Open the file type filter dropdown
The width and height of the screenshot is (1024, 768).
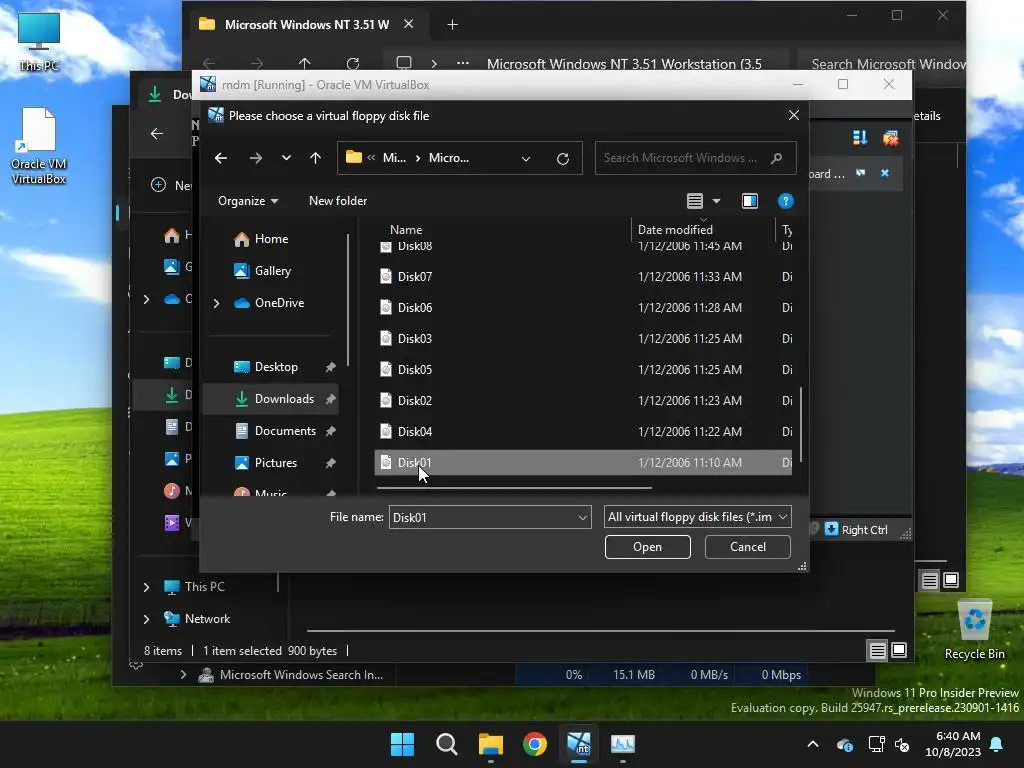coord(697,517)
